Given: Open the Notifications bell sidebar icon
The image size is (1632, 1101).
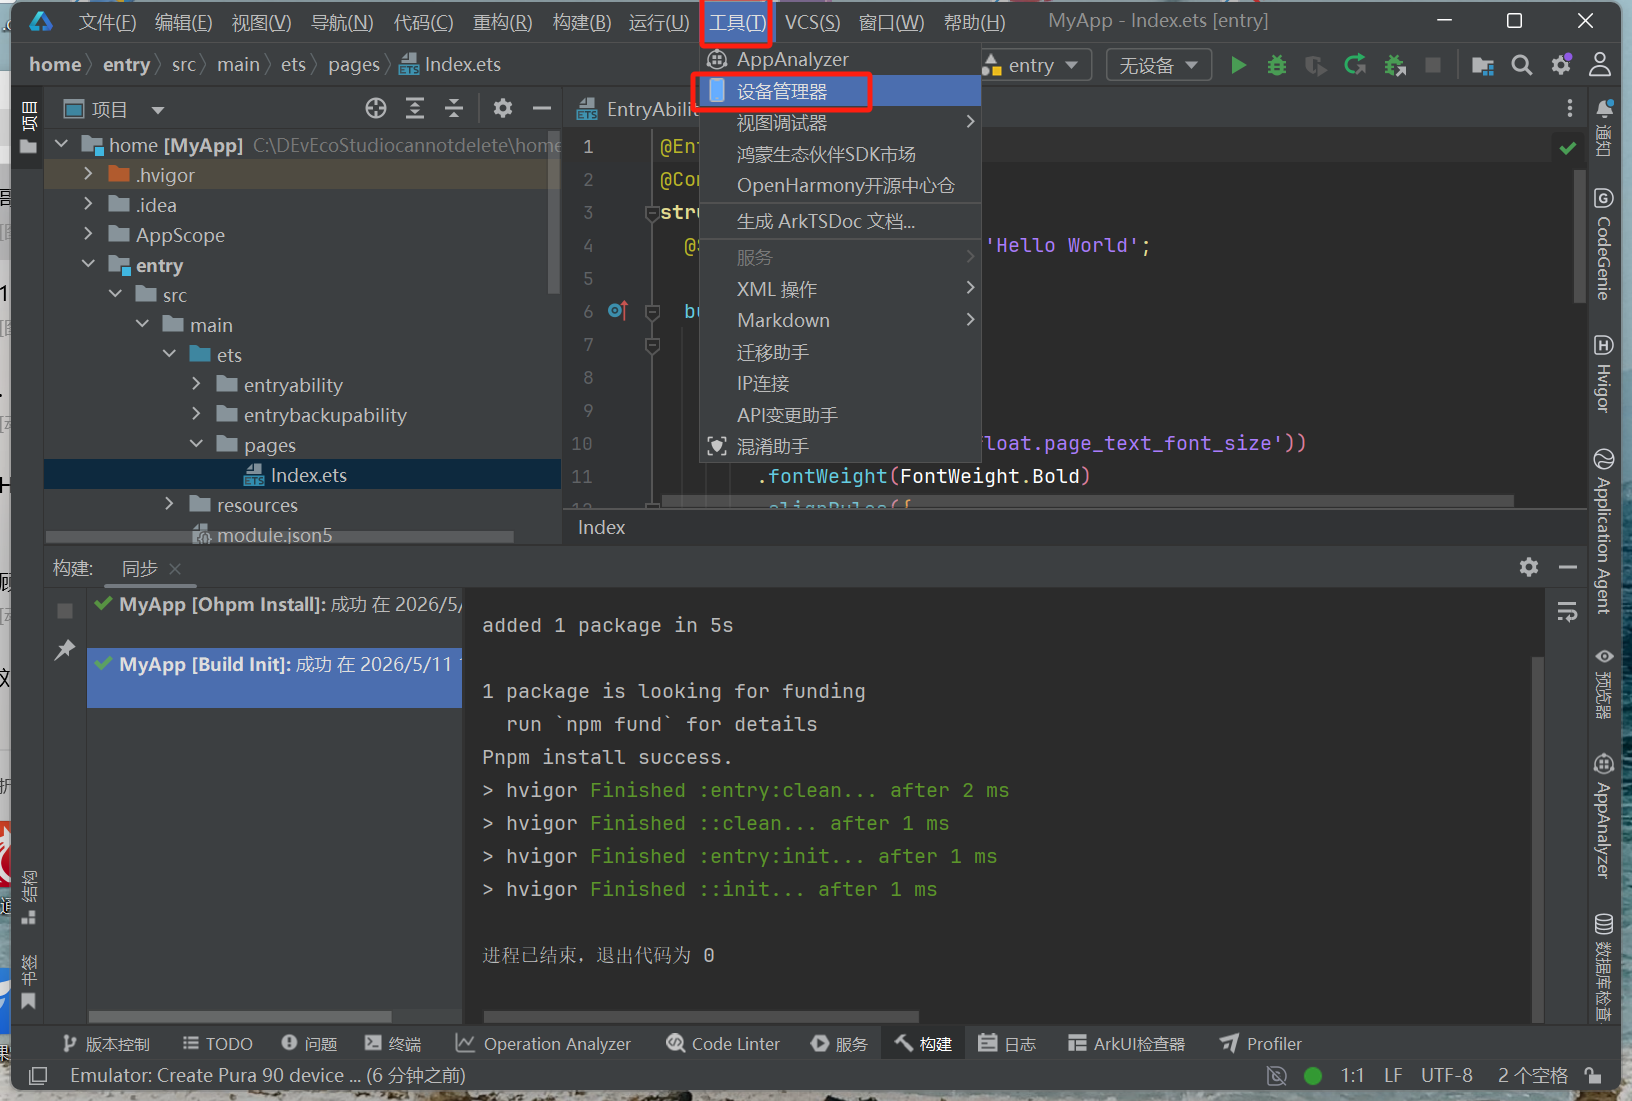Looking at the screenshot, I should pyautogui.click(x=1604, y=127).
